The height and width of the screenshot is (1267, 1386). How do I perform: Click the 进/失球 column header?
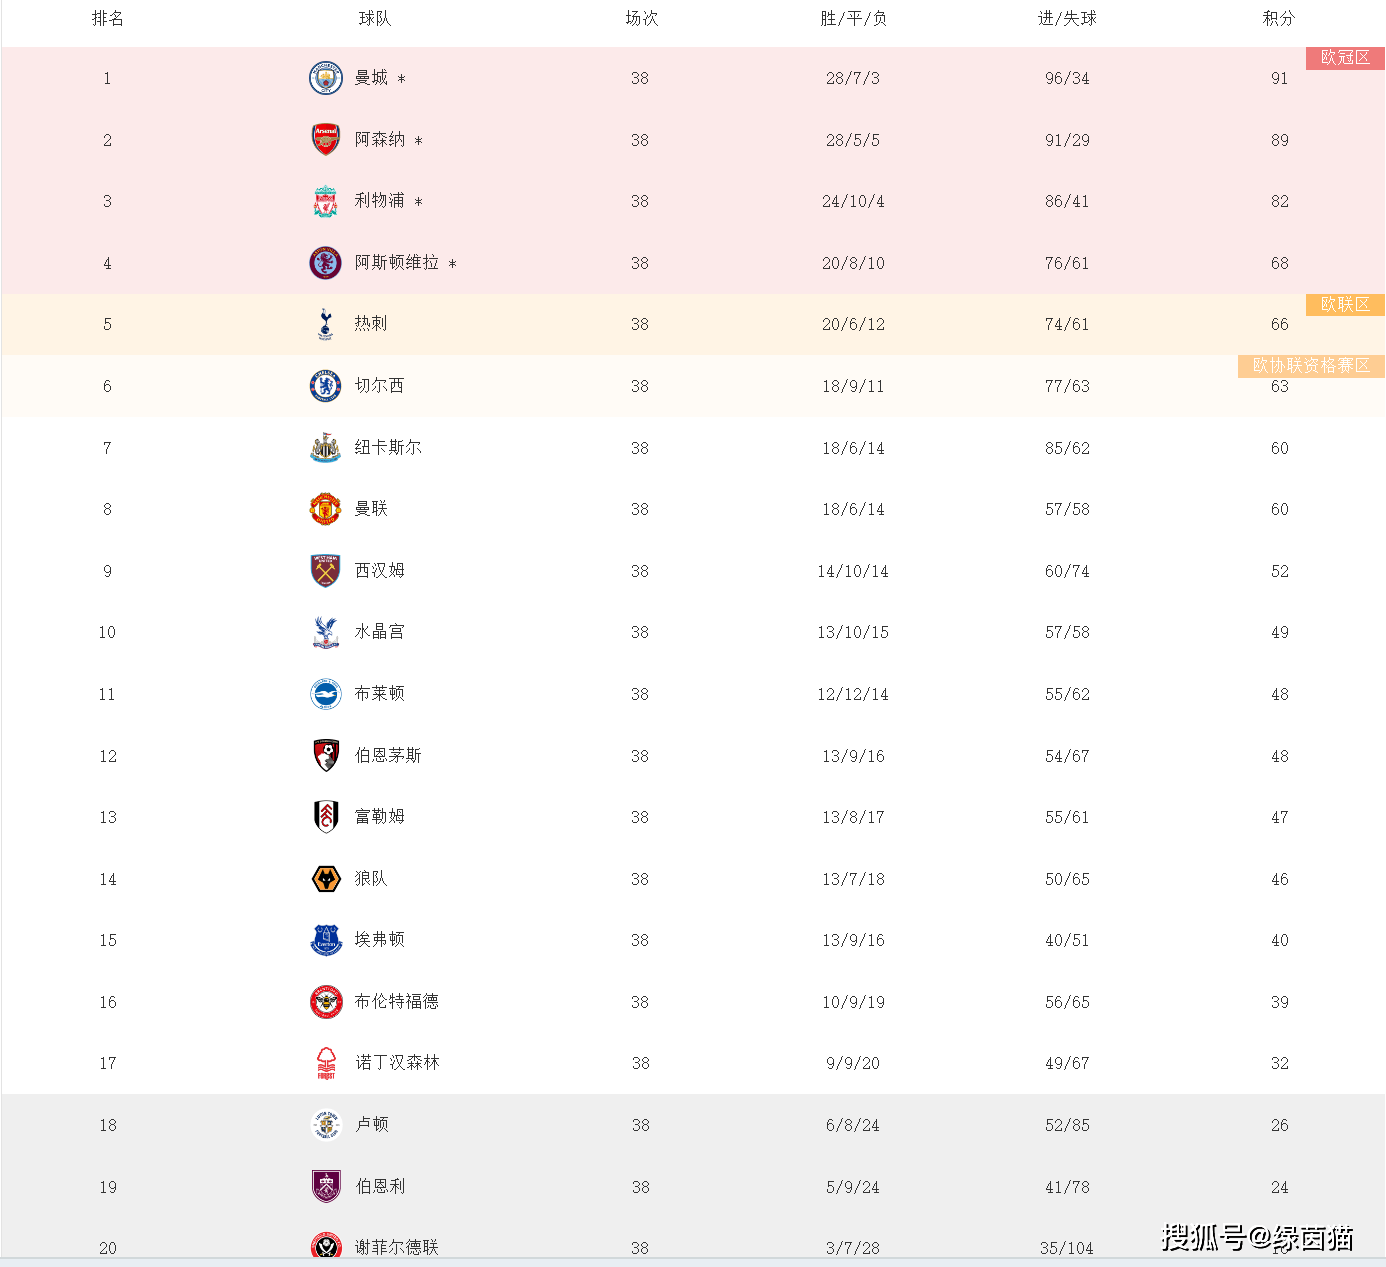[x=1067, y=19]
